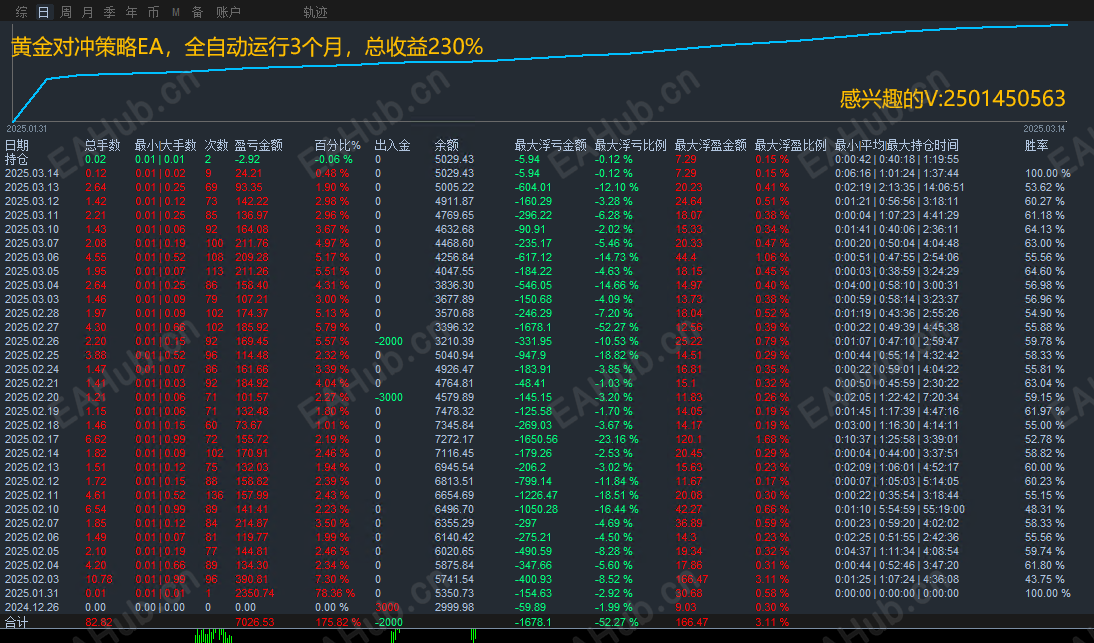Open the 备 notes tab
1094x643 pixels.
pyautogui.click(x=197, y=12)
